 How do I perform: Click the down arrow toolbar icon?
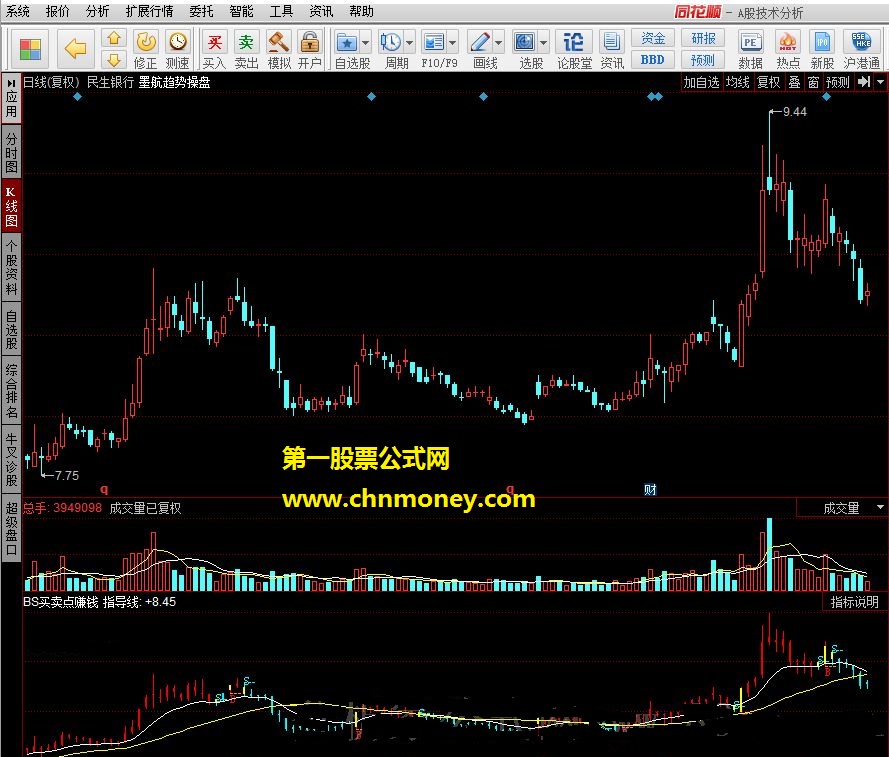[x=114, y=60]
